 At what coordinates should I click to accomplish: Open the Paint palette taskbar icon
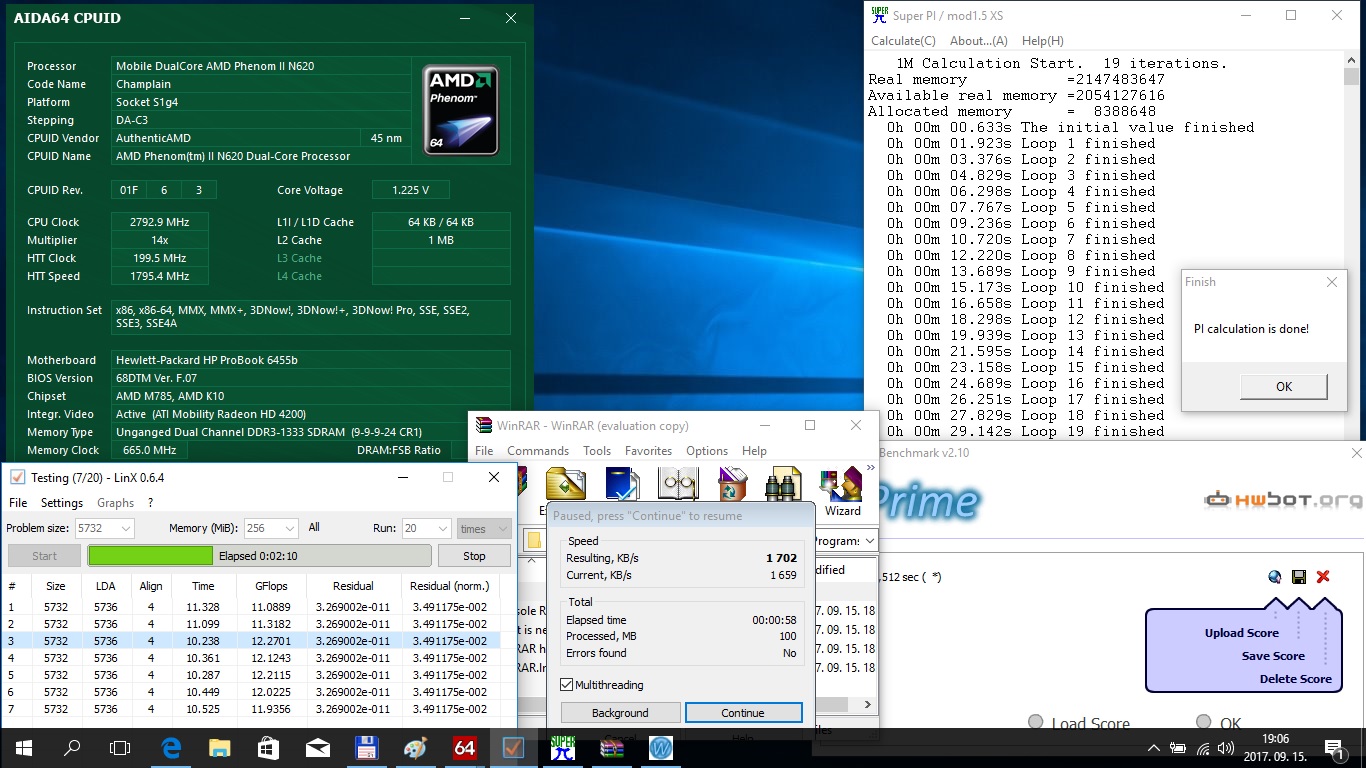click(x=415, y=747)
